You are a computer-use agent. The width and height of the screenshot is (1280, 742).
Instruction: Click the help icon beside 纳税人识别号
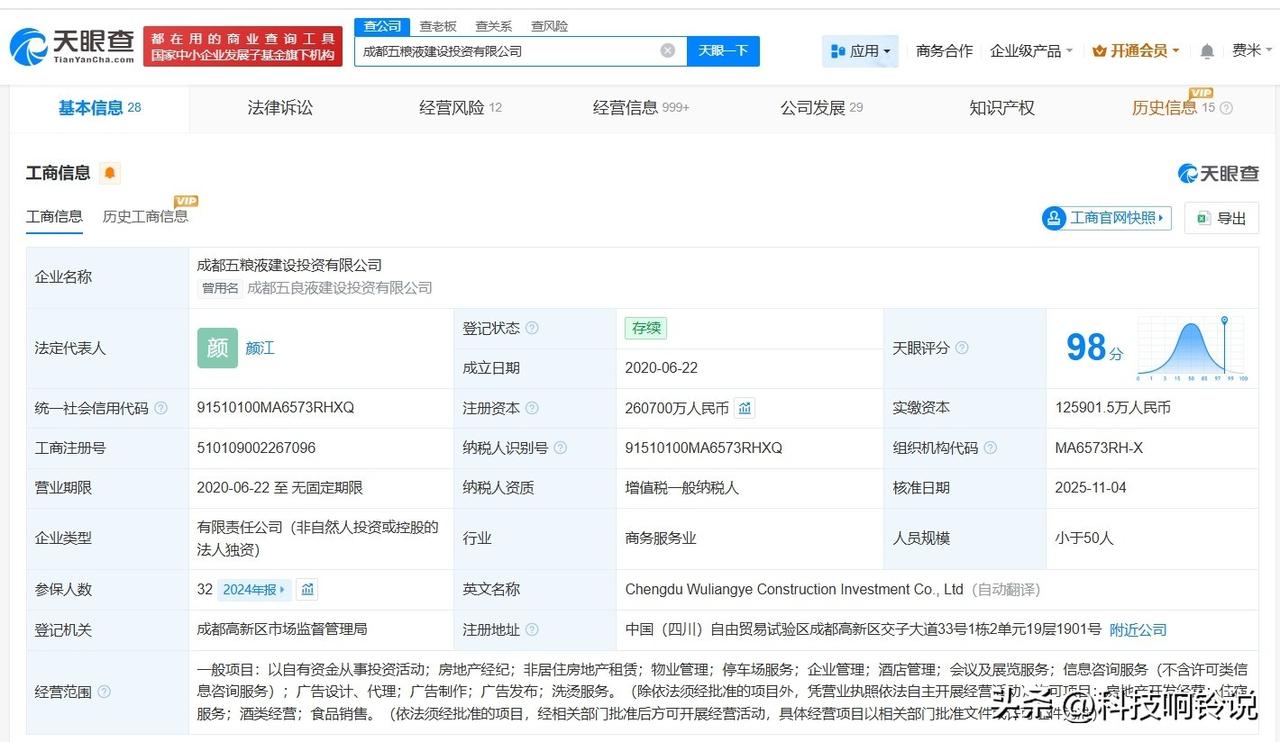coord(560,448)
